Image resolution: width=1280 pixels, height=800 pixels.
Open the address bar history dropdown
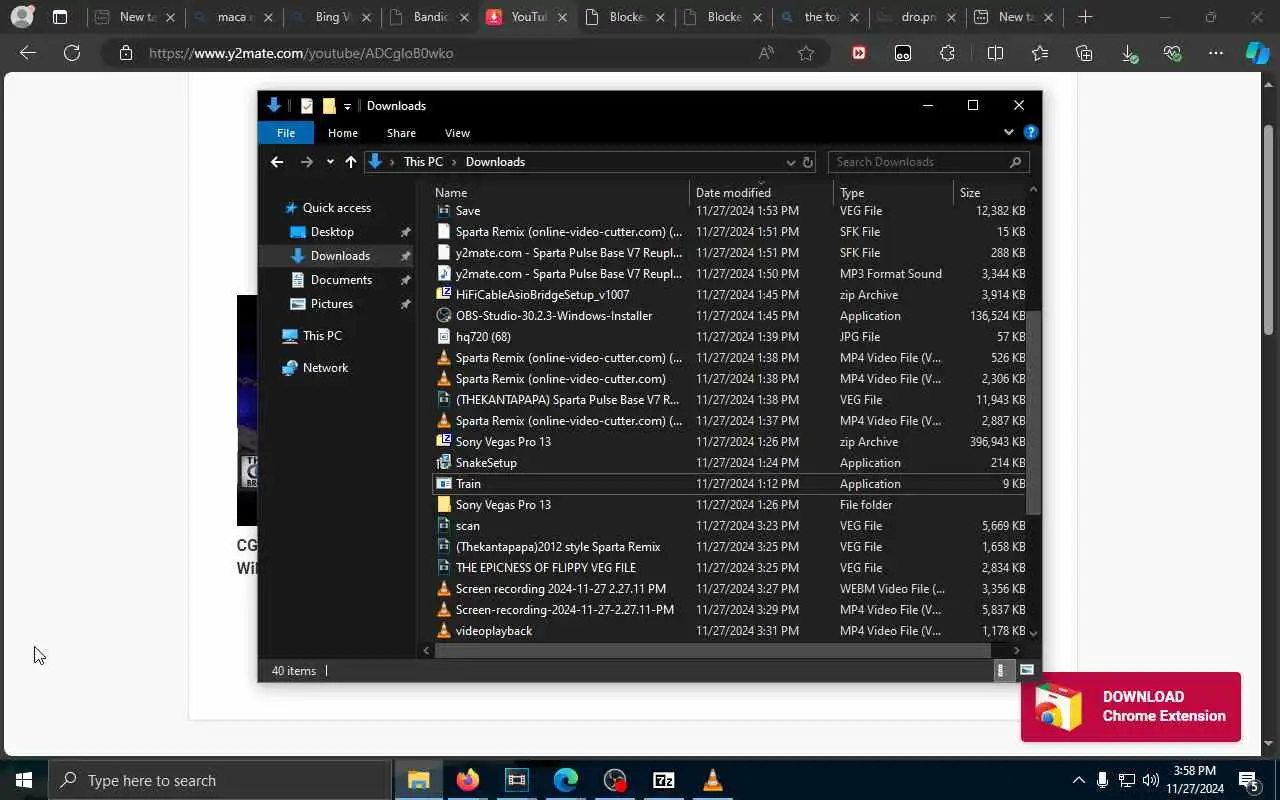pyautogui.click(x=790, y=162)
